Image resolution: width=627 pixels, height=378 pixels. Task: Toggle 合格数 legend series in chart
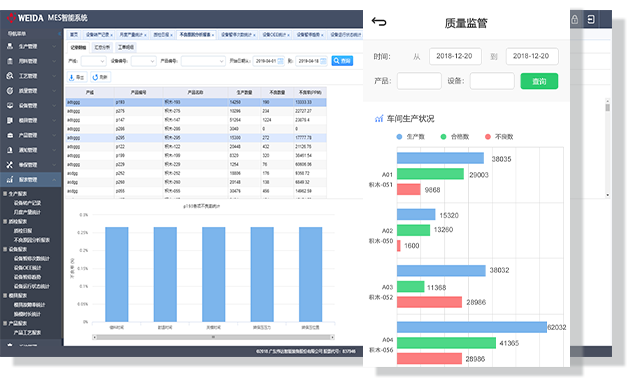click(455, 137)
